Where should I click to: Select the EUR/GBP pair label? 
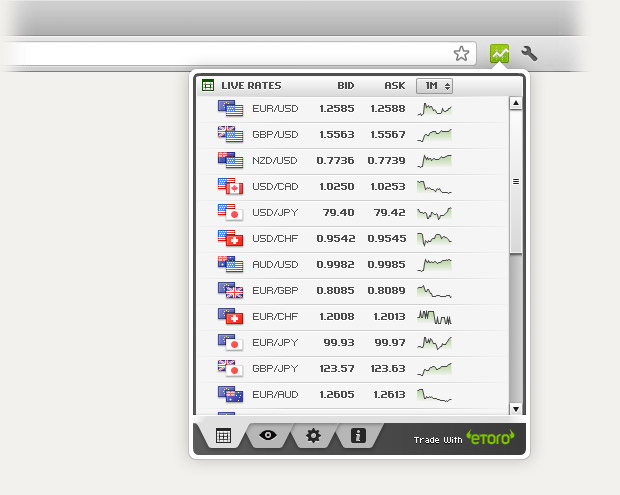pos(275,291)
